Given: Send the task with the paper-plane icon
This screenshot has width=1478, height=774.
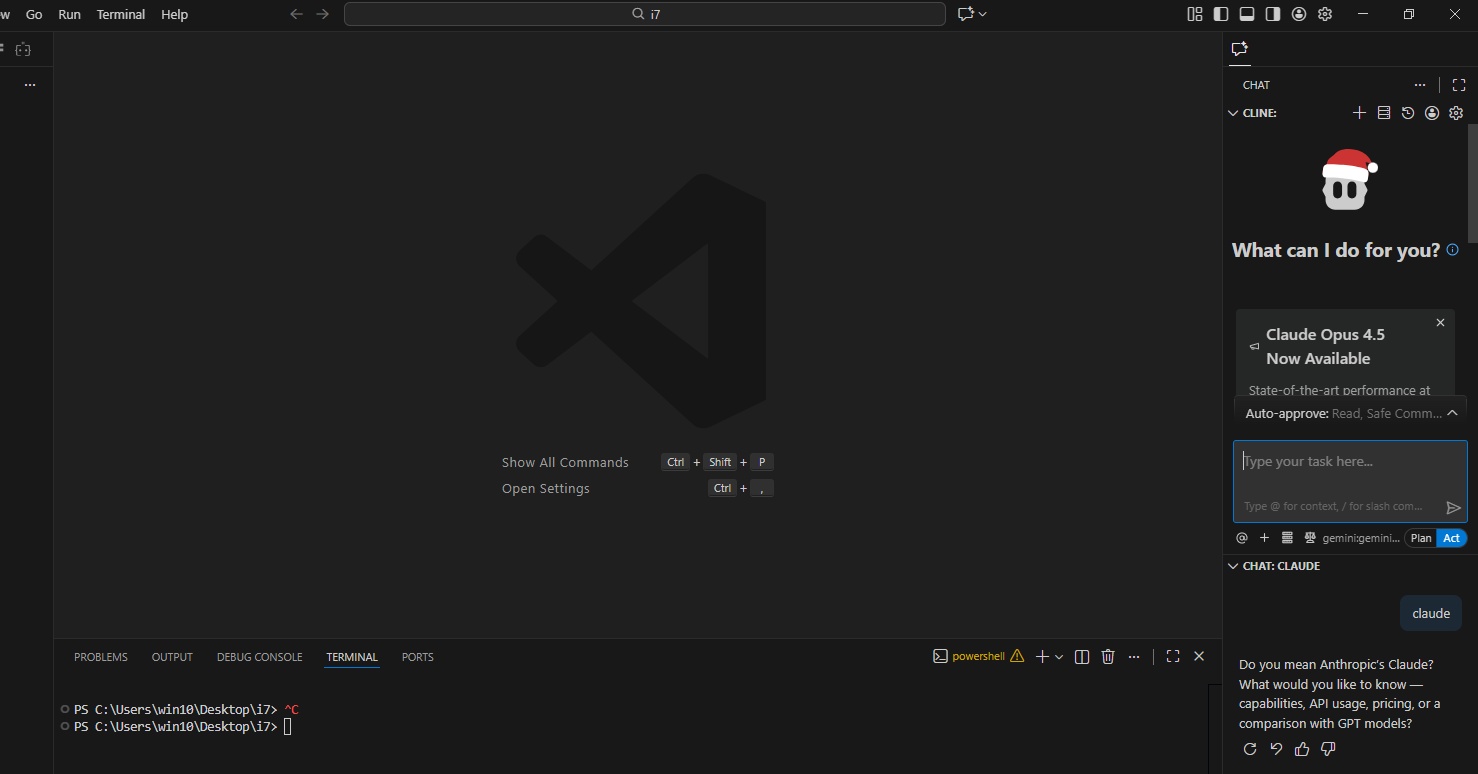Looking at the screenshot, I should (1454, 508).
